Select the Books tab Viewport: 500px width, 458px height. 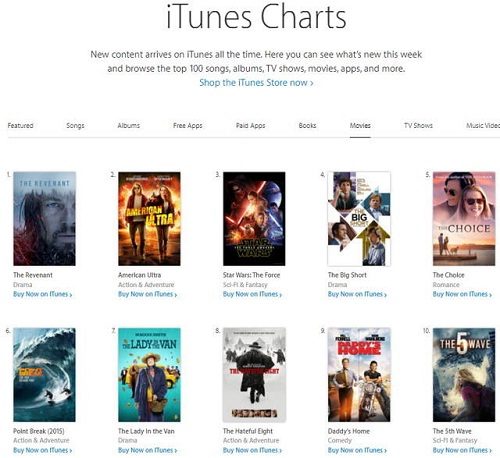(307, 126)
